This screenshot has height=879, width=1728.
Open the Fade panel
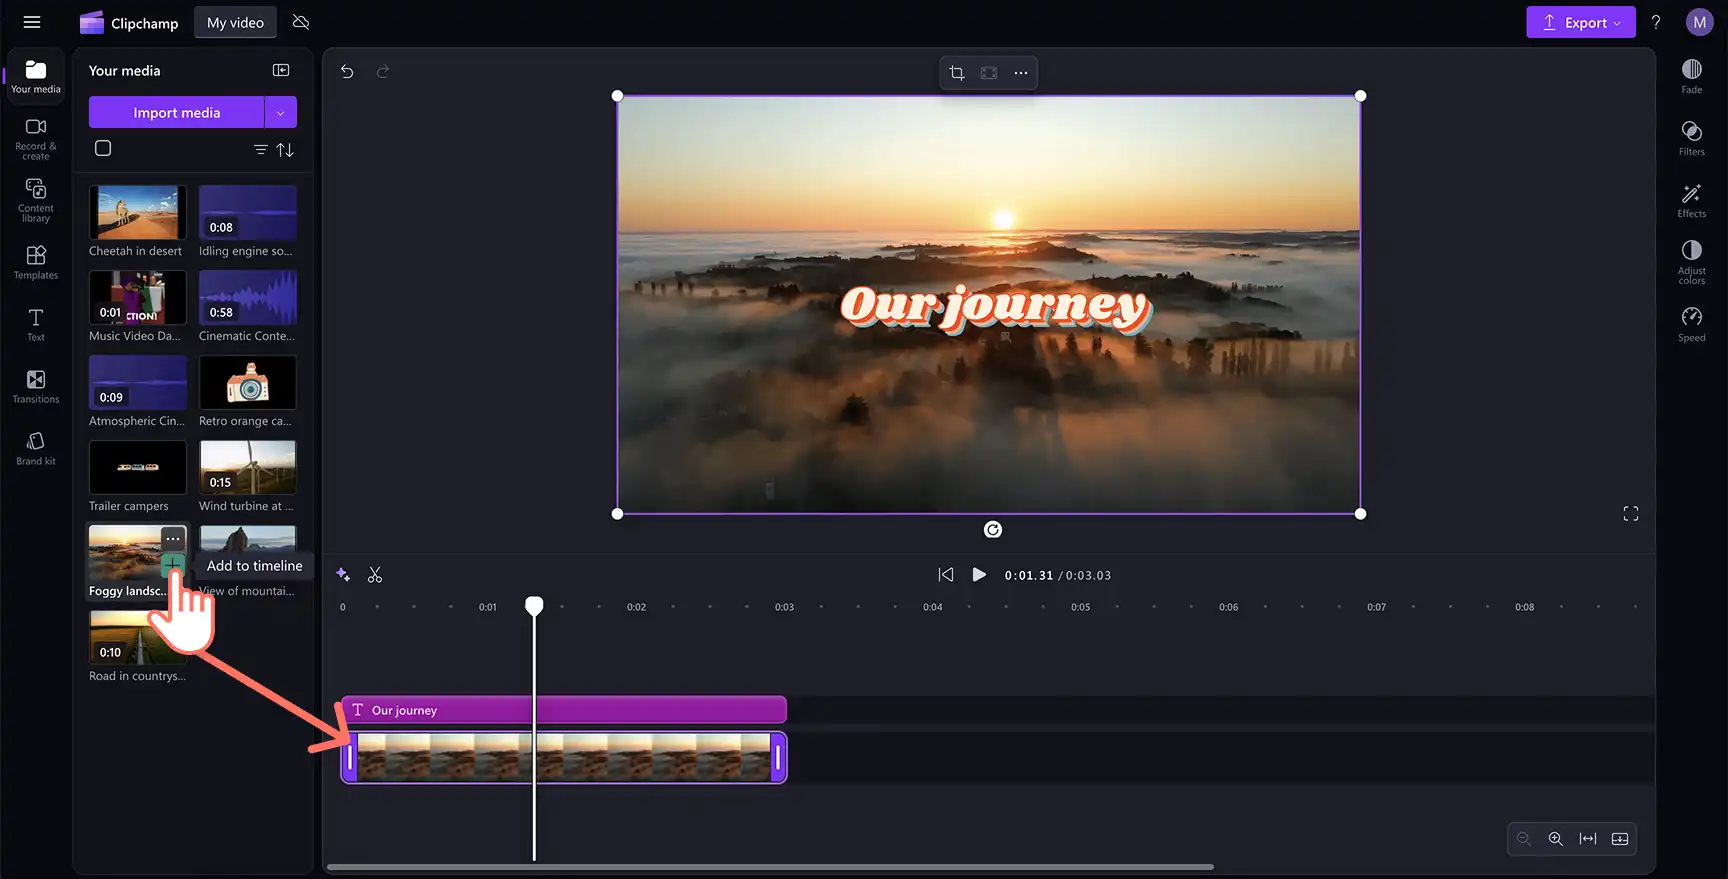click(x=1692, y=76)
